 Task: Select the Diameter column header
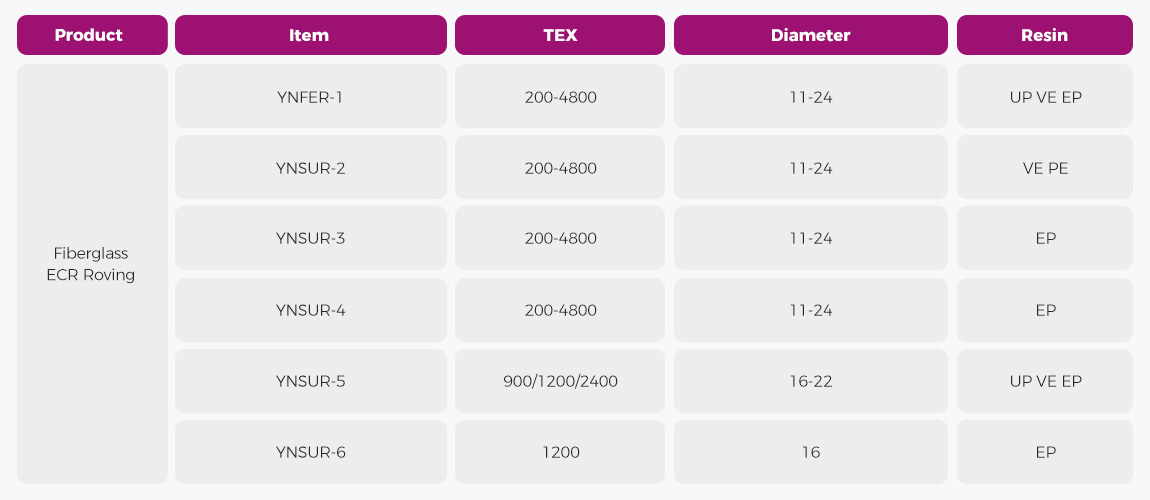pos(810,35)
